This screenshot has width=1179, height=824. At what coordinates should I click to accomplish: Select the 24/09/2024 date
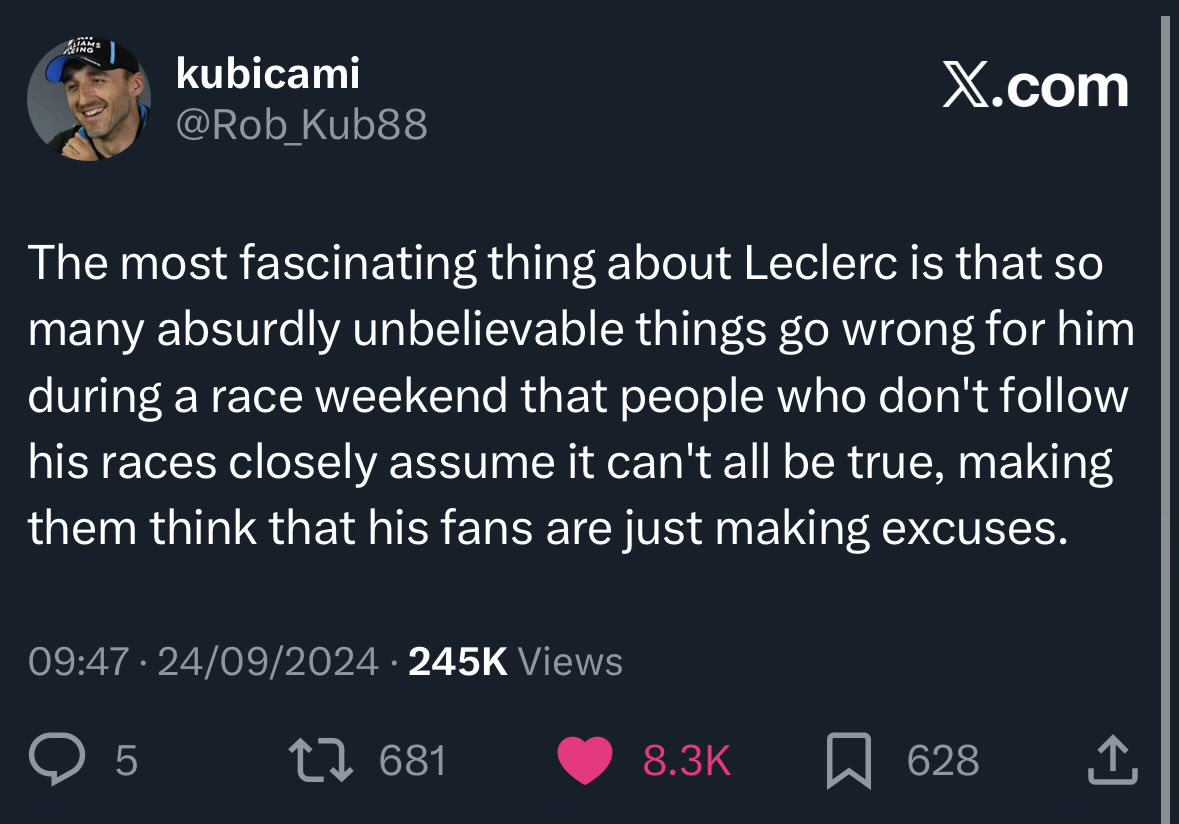coord(268,662)
